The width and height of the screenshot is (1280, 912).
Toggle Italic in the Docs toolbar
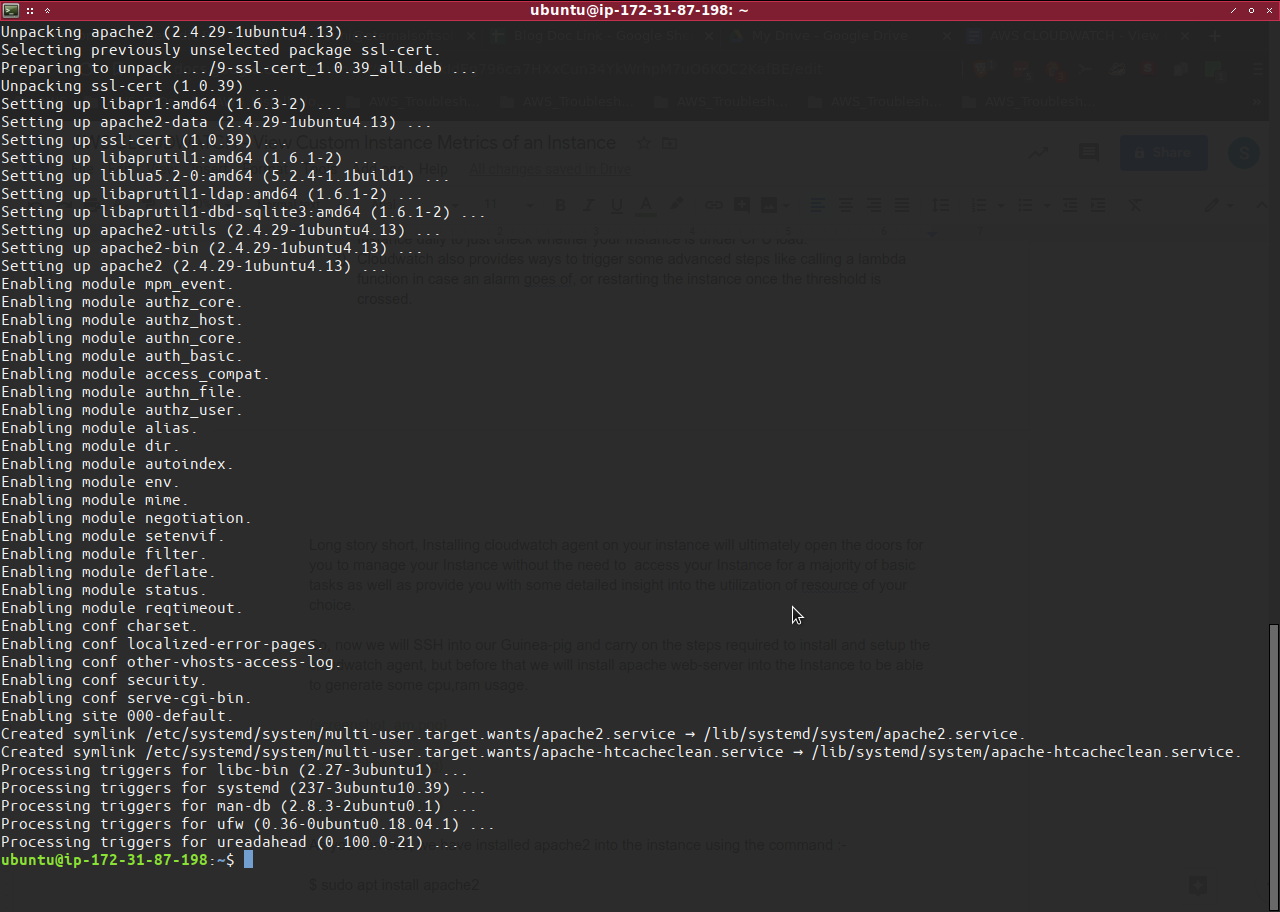pyautogui.click(x=588, y=205)
